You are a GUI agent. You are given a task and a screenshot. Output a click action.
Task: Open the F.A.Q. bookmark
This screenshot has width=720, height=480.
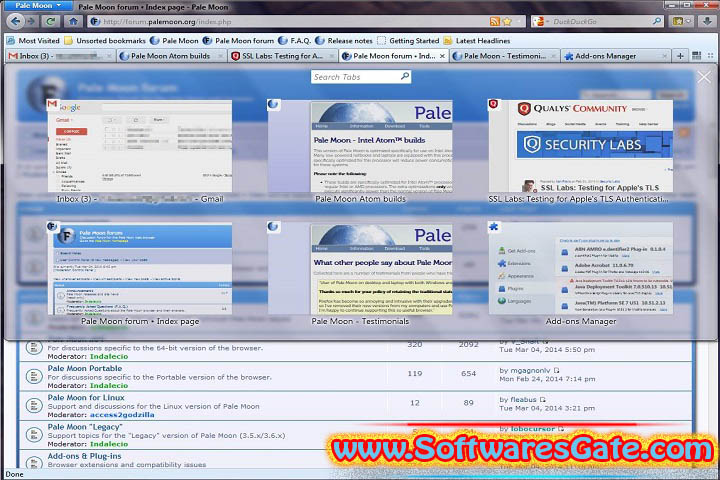coord(295,40)
